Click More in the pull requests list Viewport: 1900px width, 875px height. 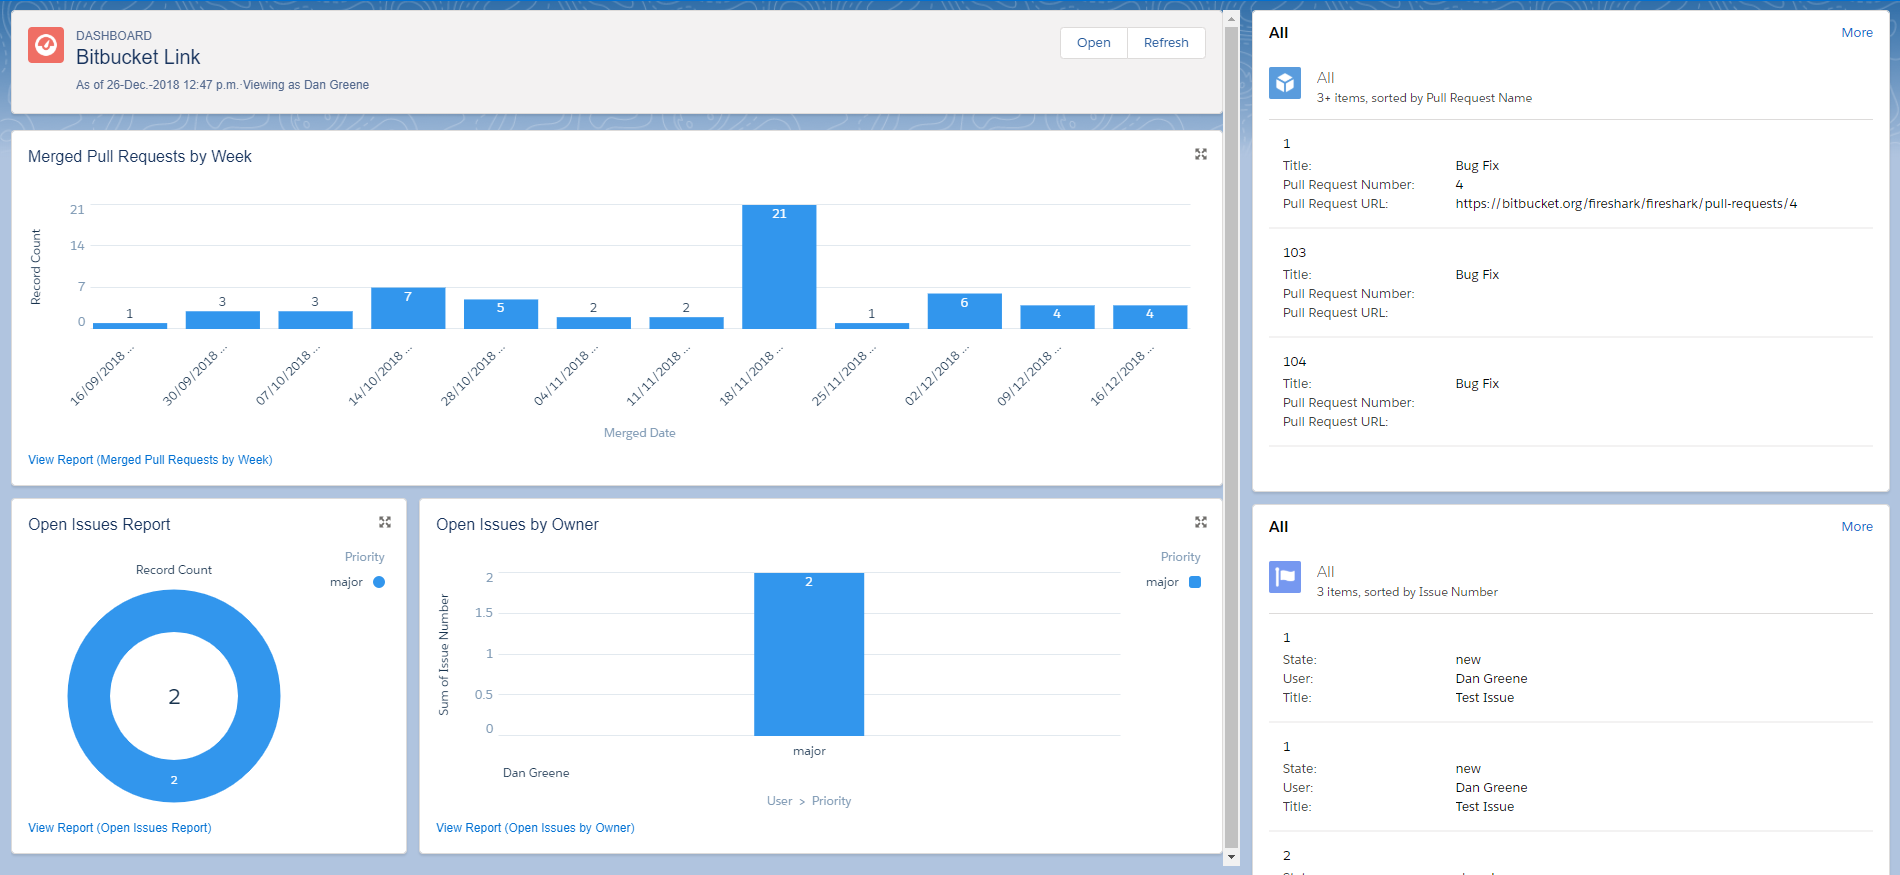coord(1856,33)
